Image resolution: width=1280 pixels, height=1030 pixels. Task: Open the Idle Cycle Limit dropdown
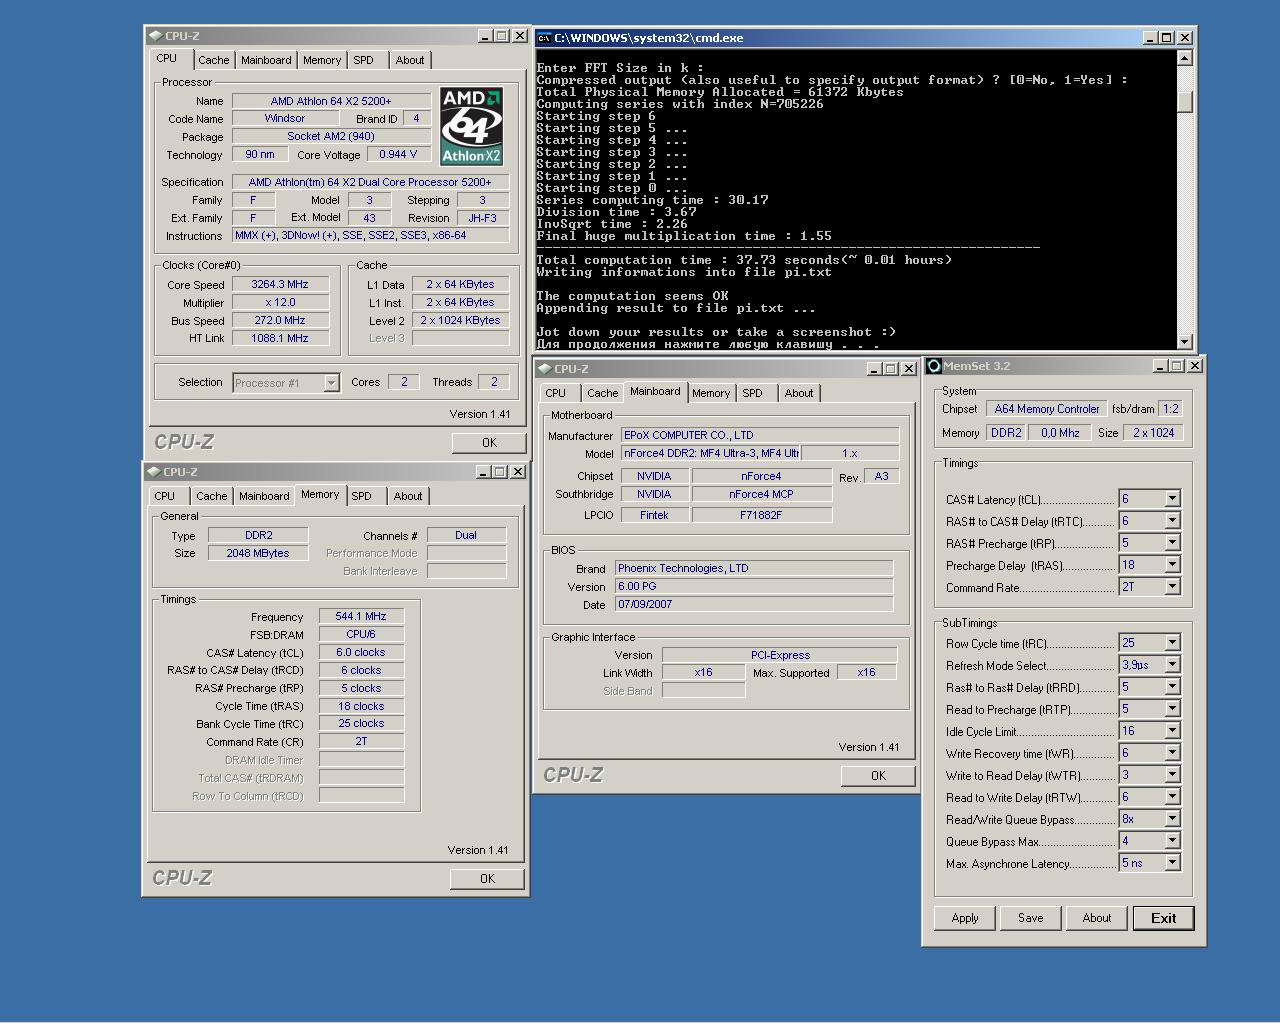click(1172, 730)
